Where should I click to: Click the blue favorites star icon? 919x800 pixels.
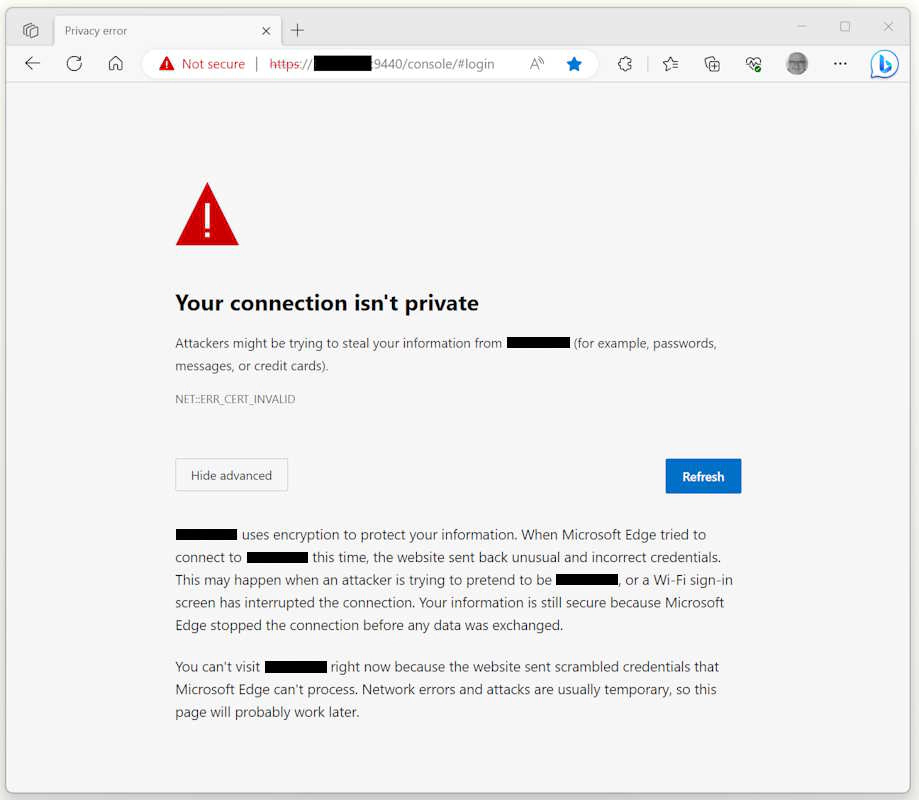click(574, 64)
